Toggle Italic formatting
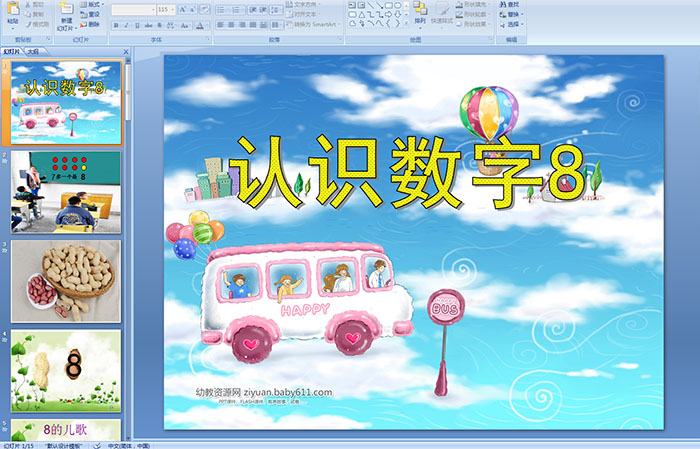 pos(126,25)
